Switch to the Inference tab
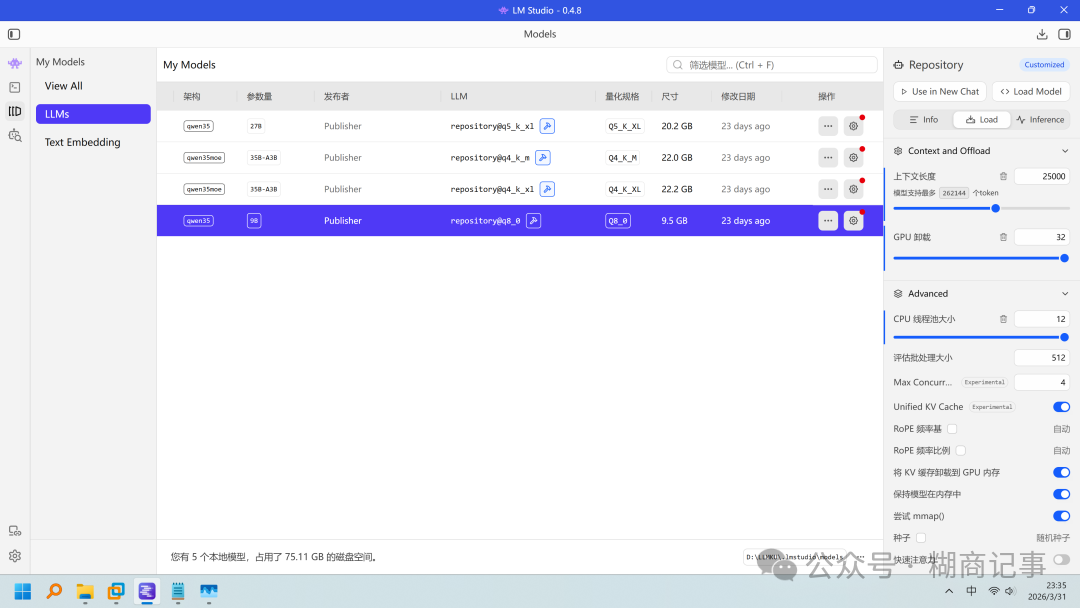The image size is (1080, 608). point(1040,120)
